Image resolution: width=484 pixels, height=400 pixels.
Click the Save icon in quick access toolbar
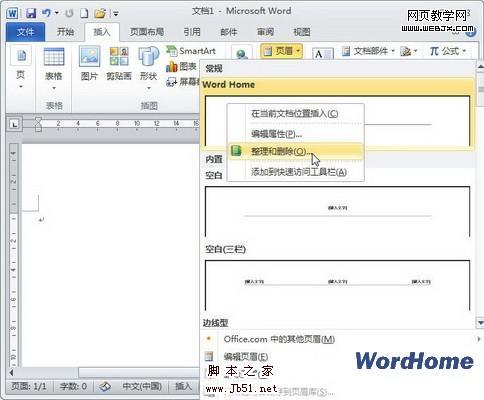pos(31,13)
